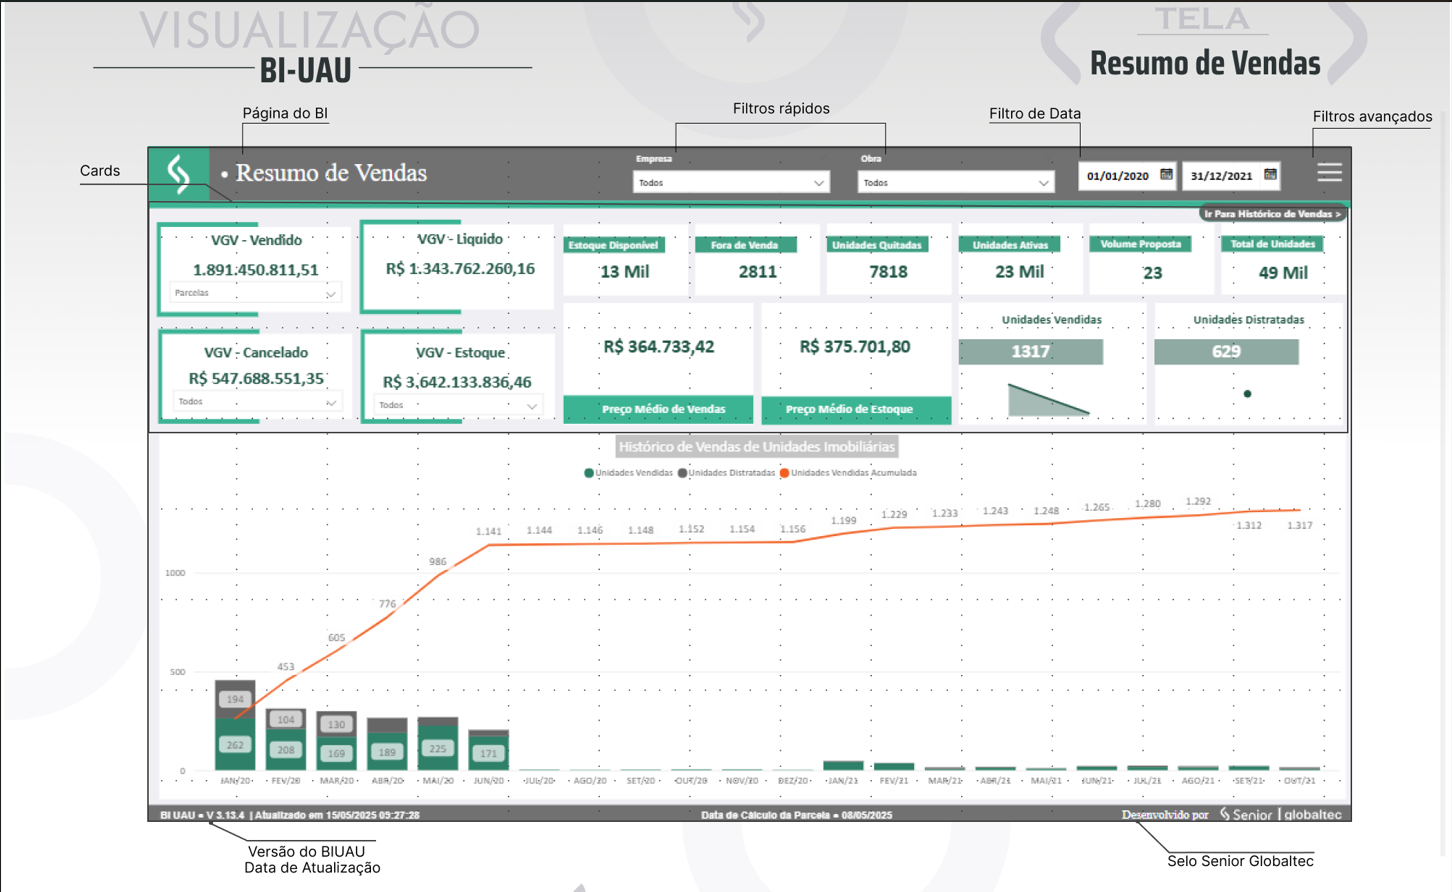Select the MAR/20 sold bar labeled 169
Viewport: 1452px width, 892px height.
[x=337, y=754]
